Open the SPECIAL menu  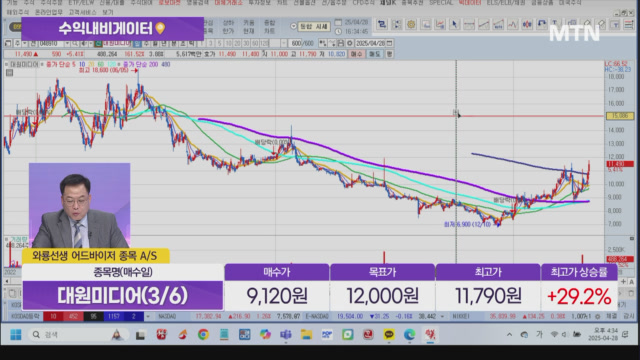(441, 2)
